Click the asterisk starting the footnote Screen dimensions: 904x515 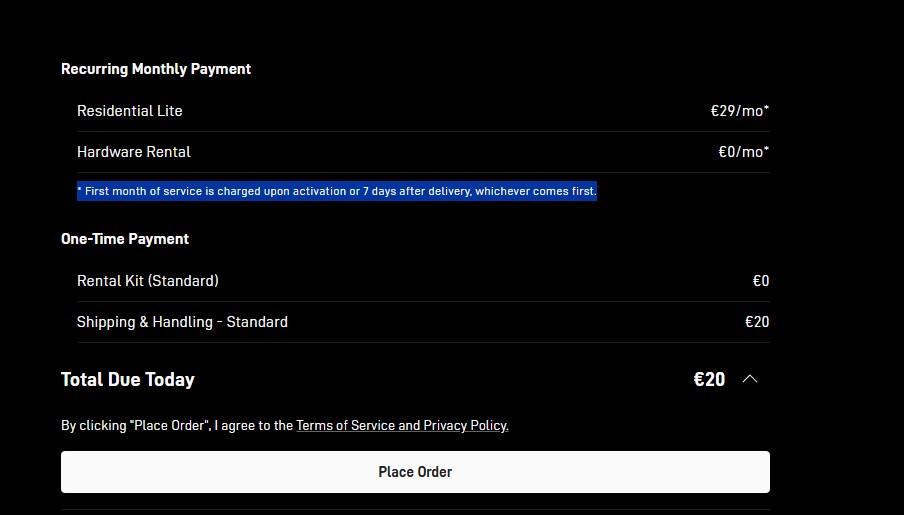click(x=80, y=190)
